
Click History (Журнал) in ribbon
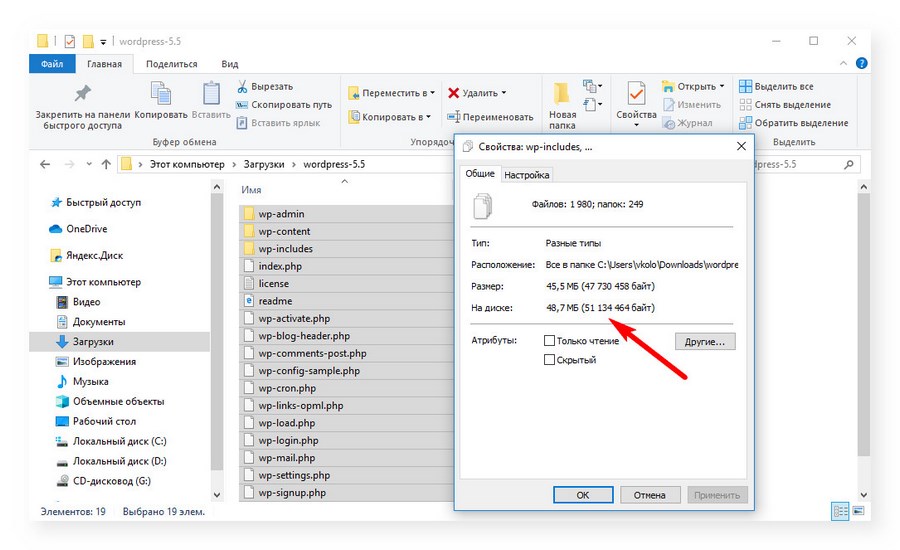687,122
